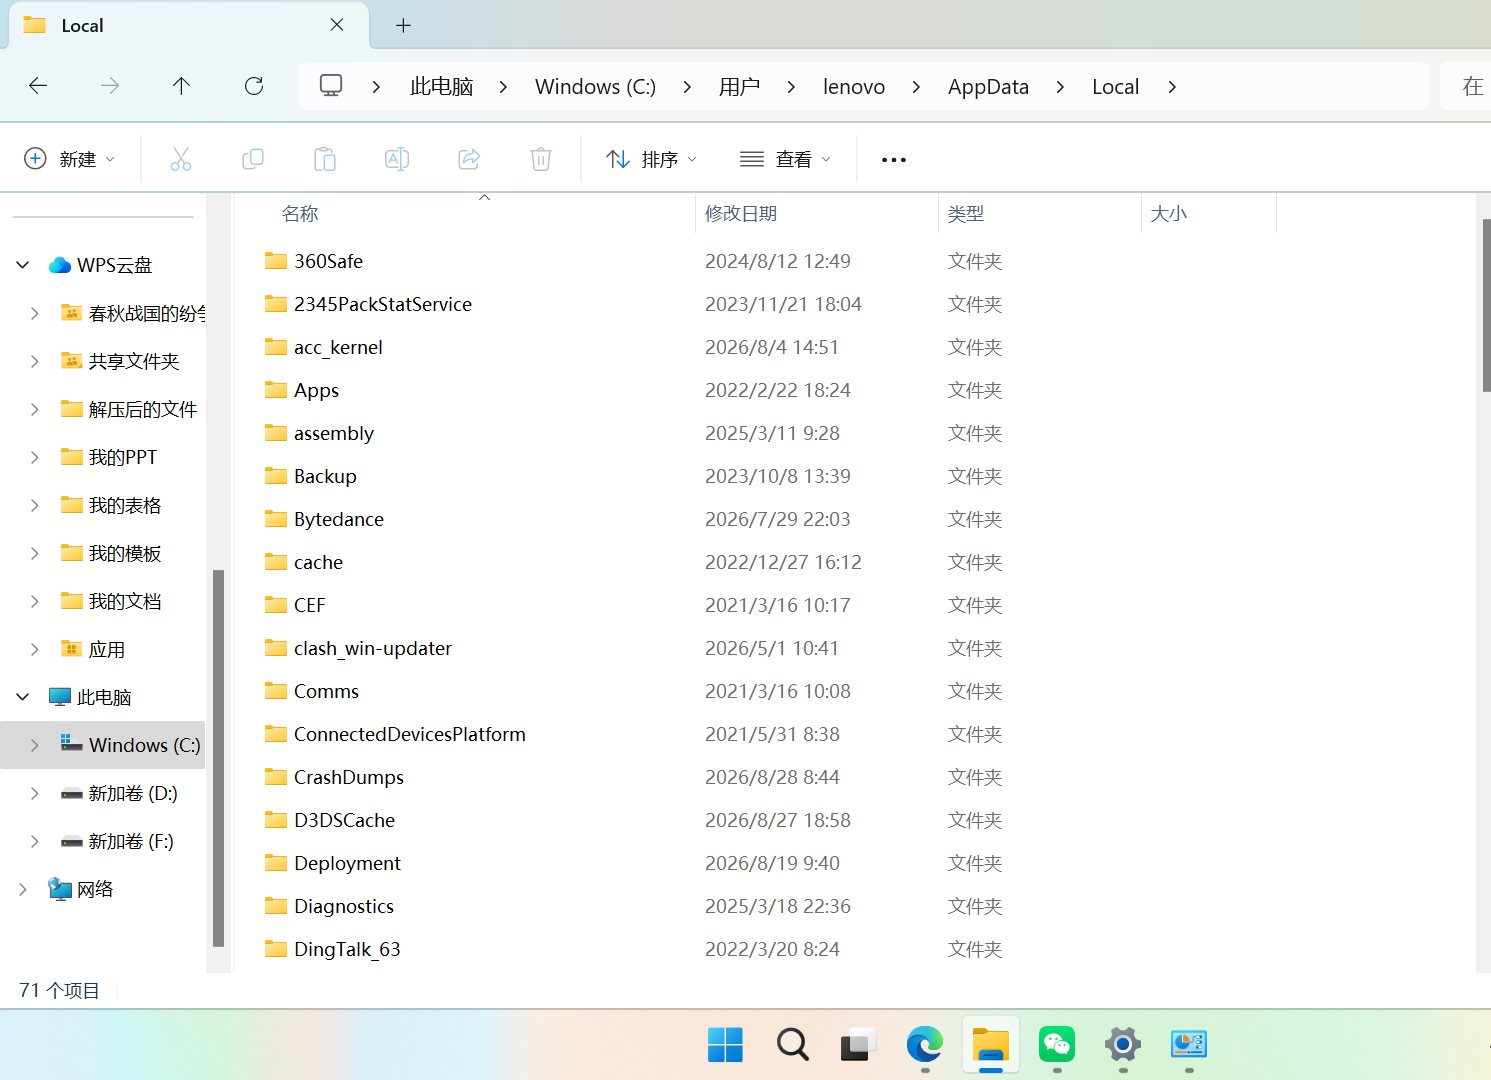Click the Share icon in toolbar
Screen dimensions: 1491x1080
469,159
